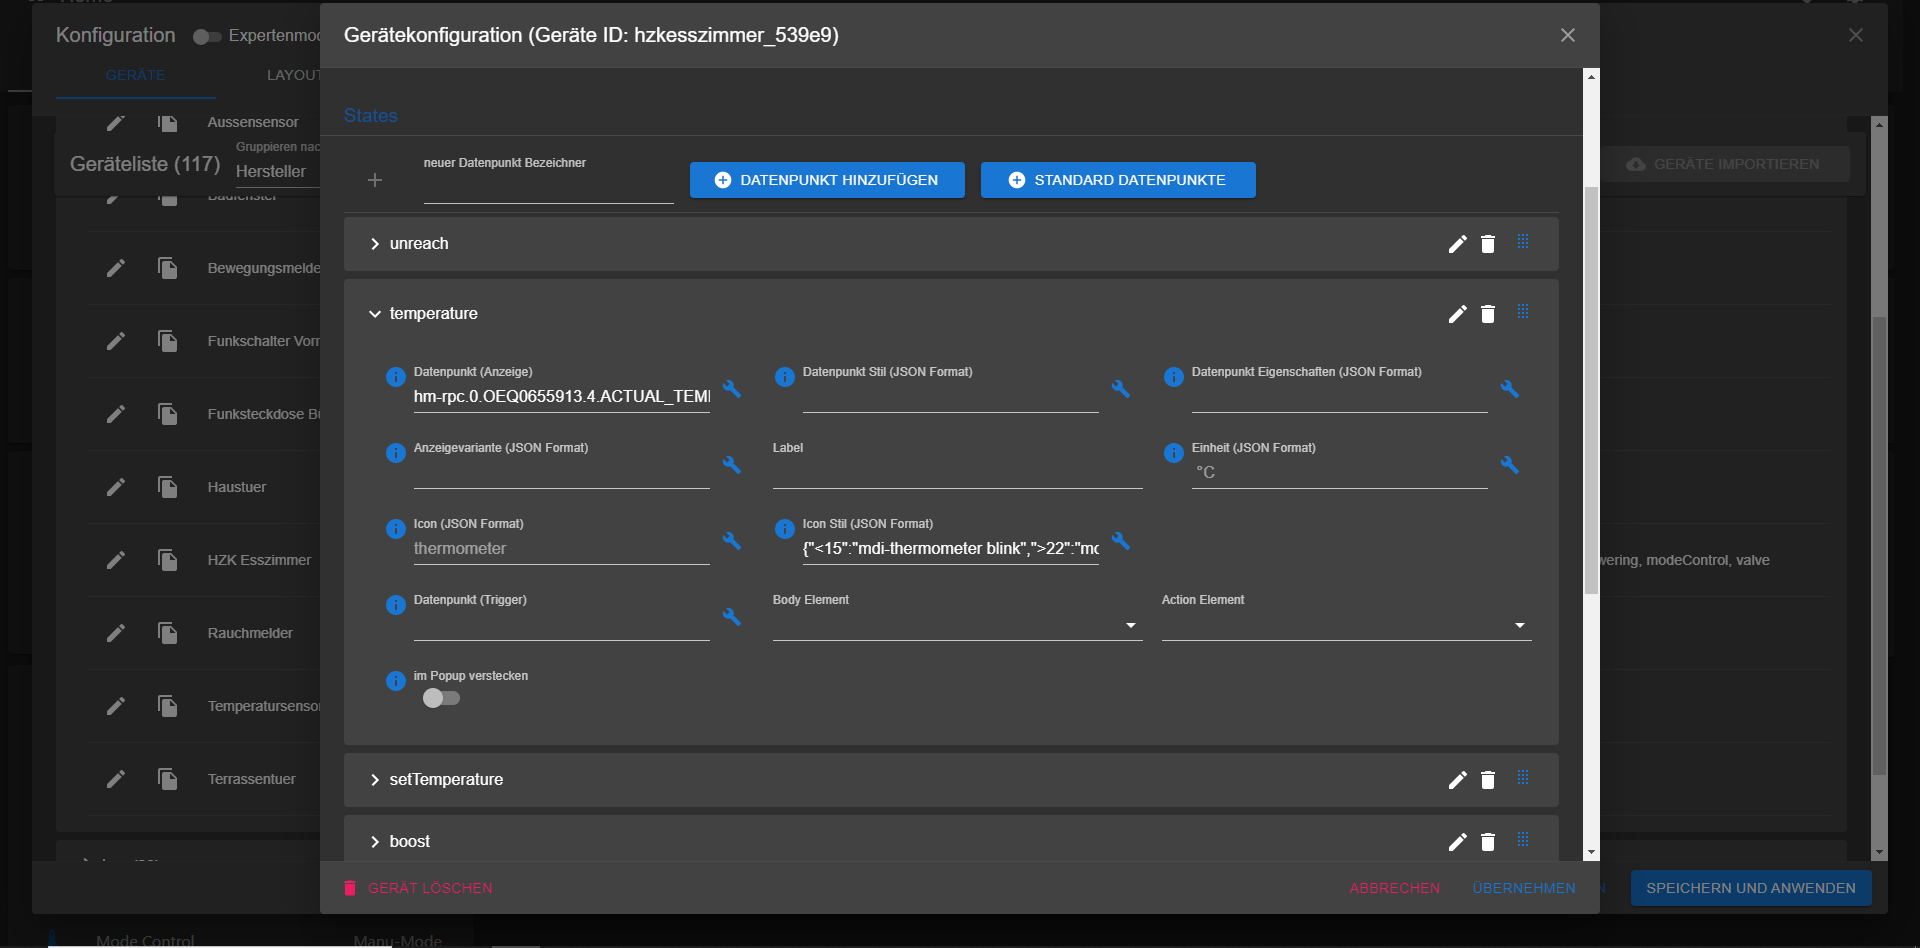Show info for Datenpunkt Stil
This screenshot has height=948, width=1920.
coord(785,377)
